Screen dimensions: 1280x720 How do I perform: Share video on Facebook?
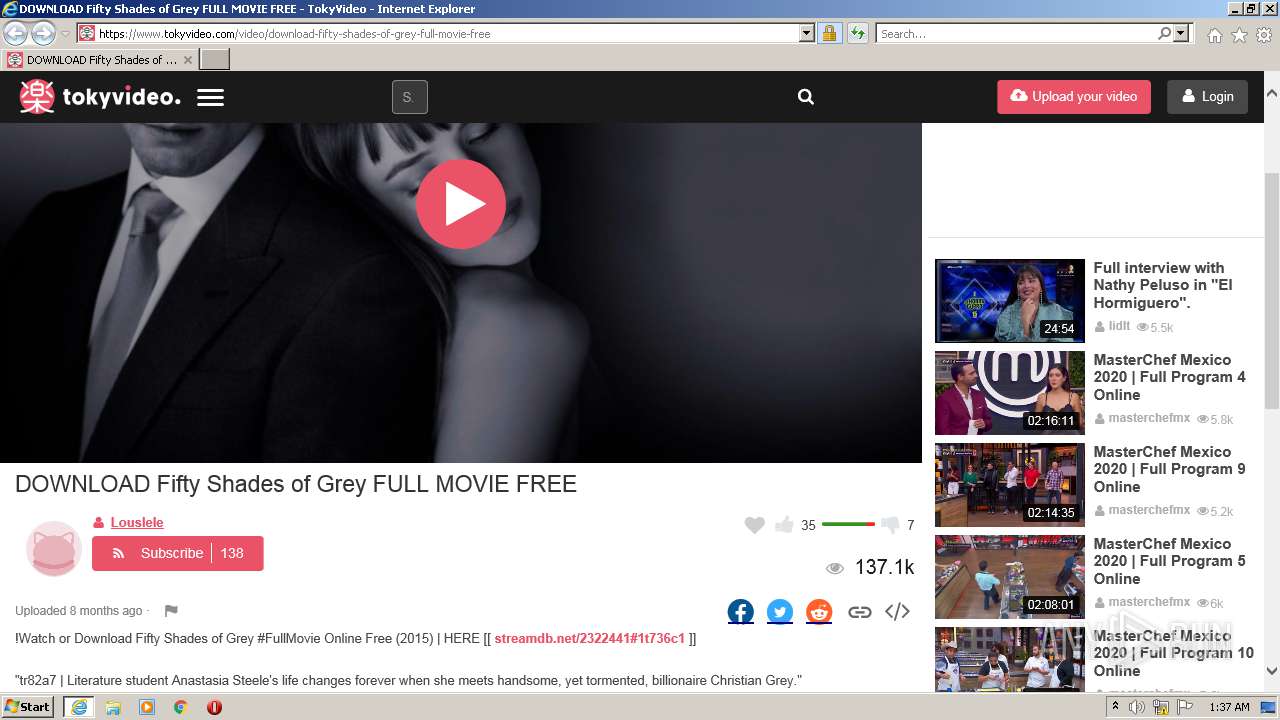740,611
